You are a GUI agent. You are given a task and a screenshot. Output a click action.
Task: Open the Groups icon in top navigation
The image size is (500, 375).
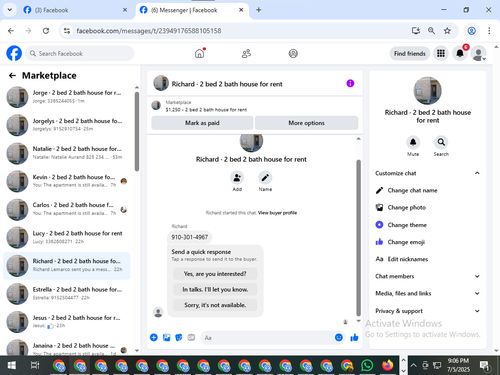click(293, 53)
